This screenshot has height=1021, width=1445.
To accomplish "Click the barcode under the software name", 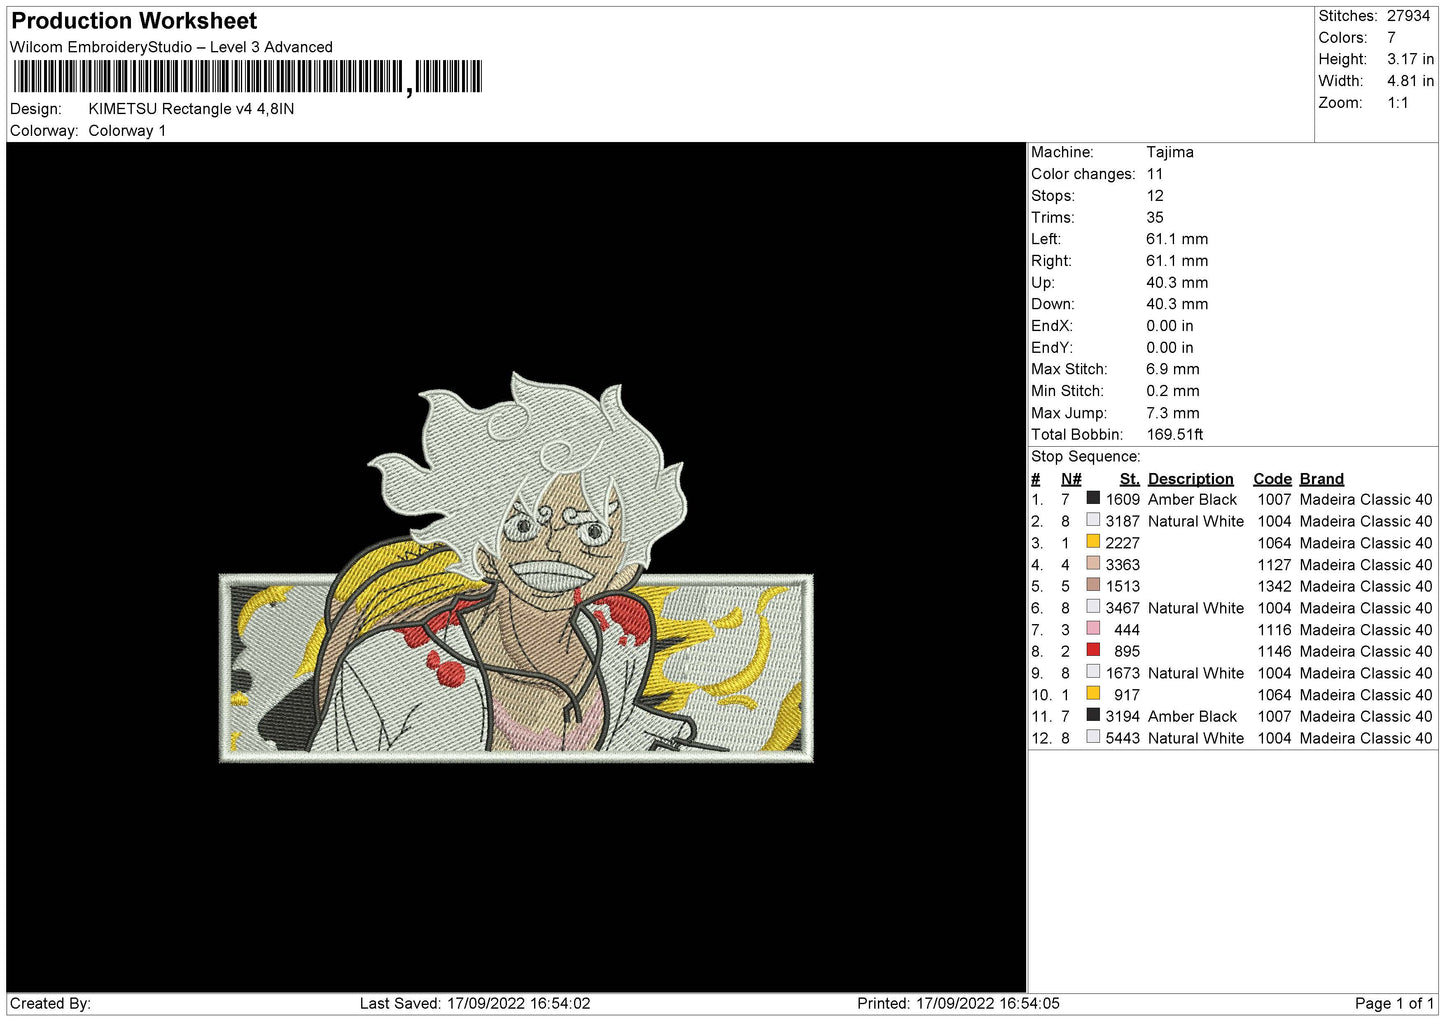I will (247, 77).
